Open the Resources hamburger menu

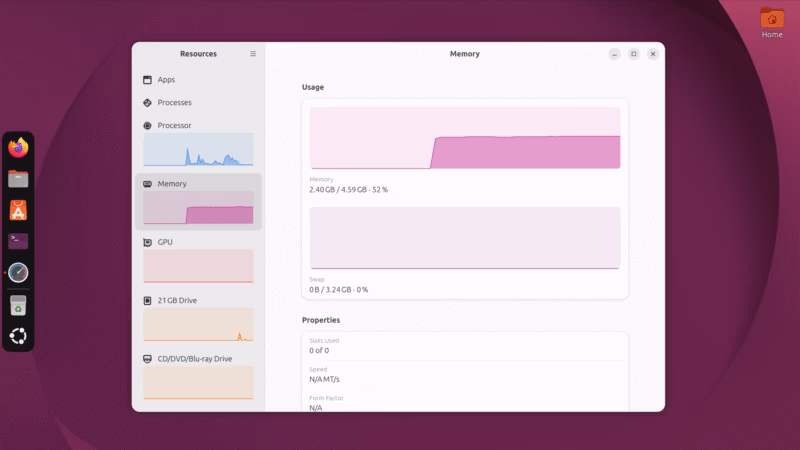(x=253, y=54)
